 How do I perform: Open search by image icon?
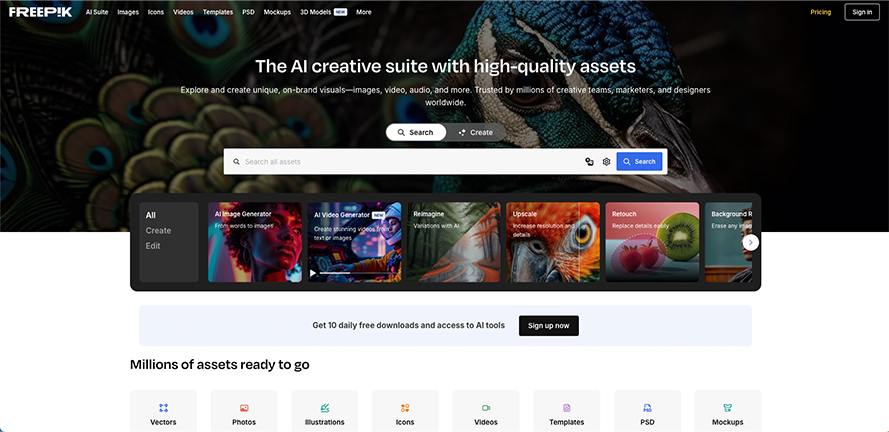tap(589, 162)
